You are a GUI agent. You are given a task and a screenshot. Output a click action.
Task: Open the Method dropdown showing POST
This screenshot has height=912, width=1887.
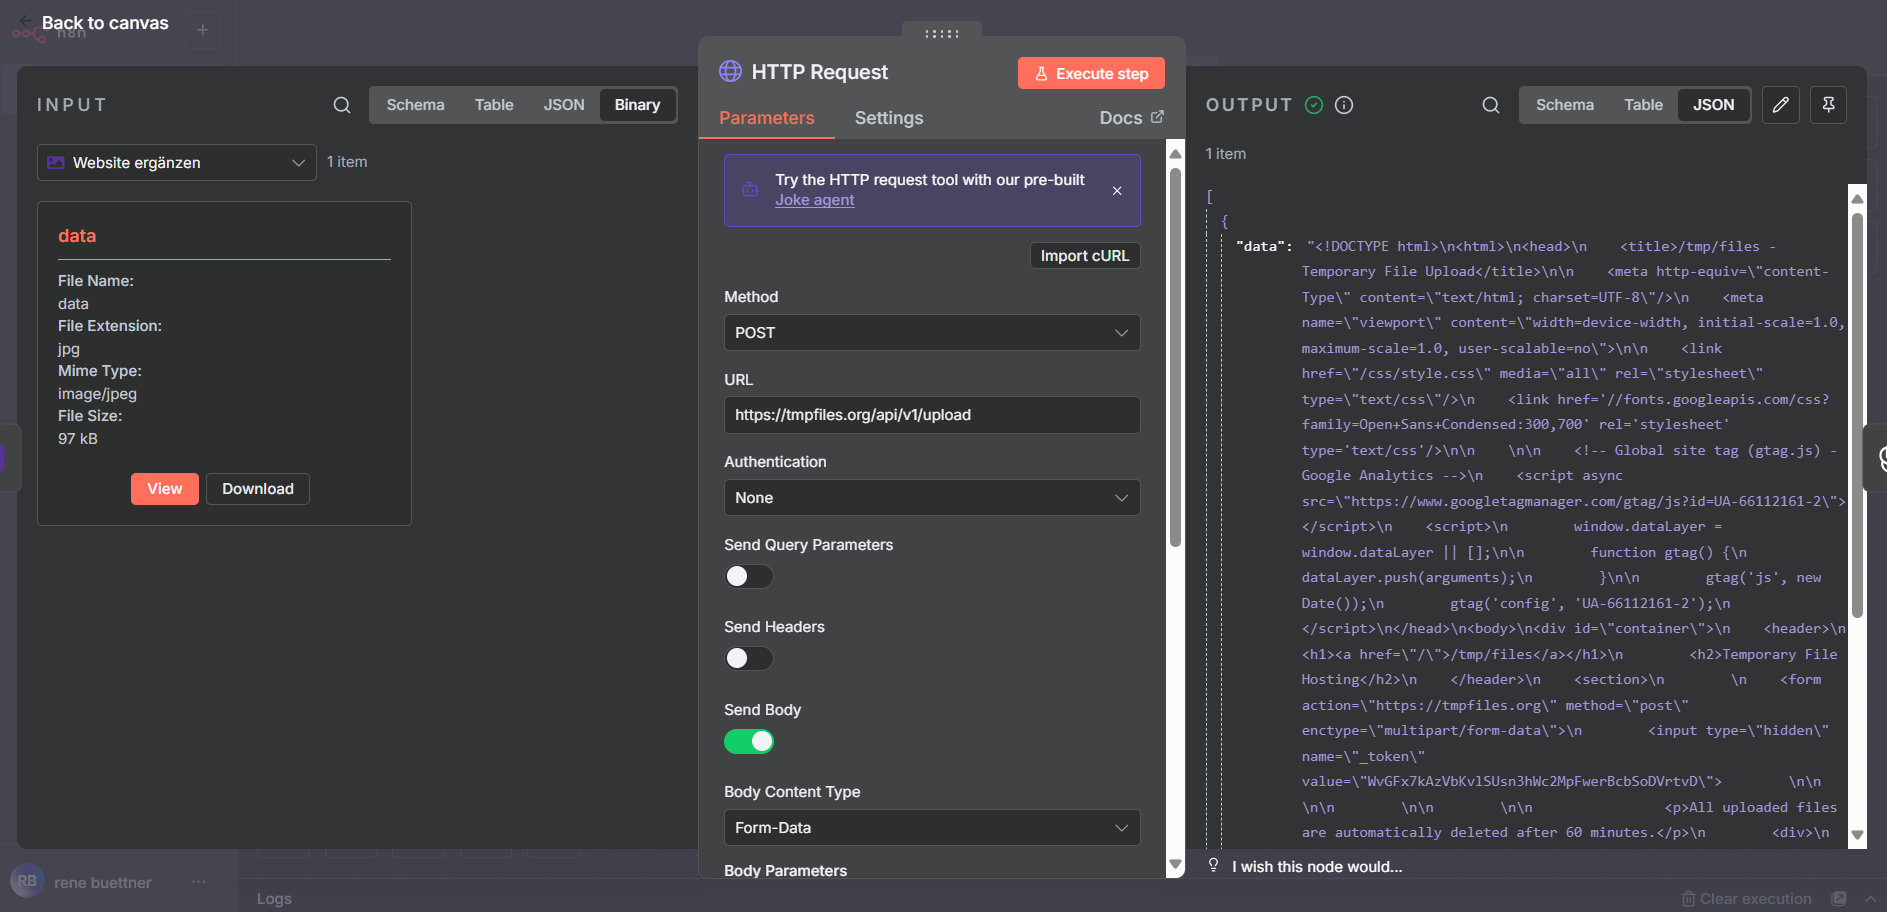point(931,333)
